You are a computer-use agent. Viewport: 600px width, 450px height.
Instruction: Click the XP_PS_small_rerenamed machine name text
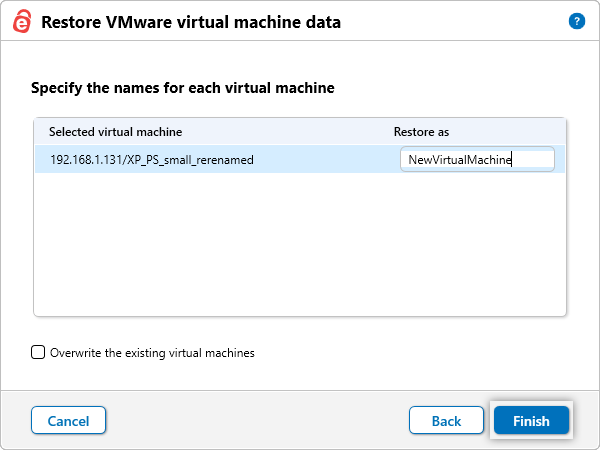tap(188, 159)
